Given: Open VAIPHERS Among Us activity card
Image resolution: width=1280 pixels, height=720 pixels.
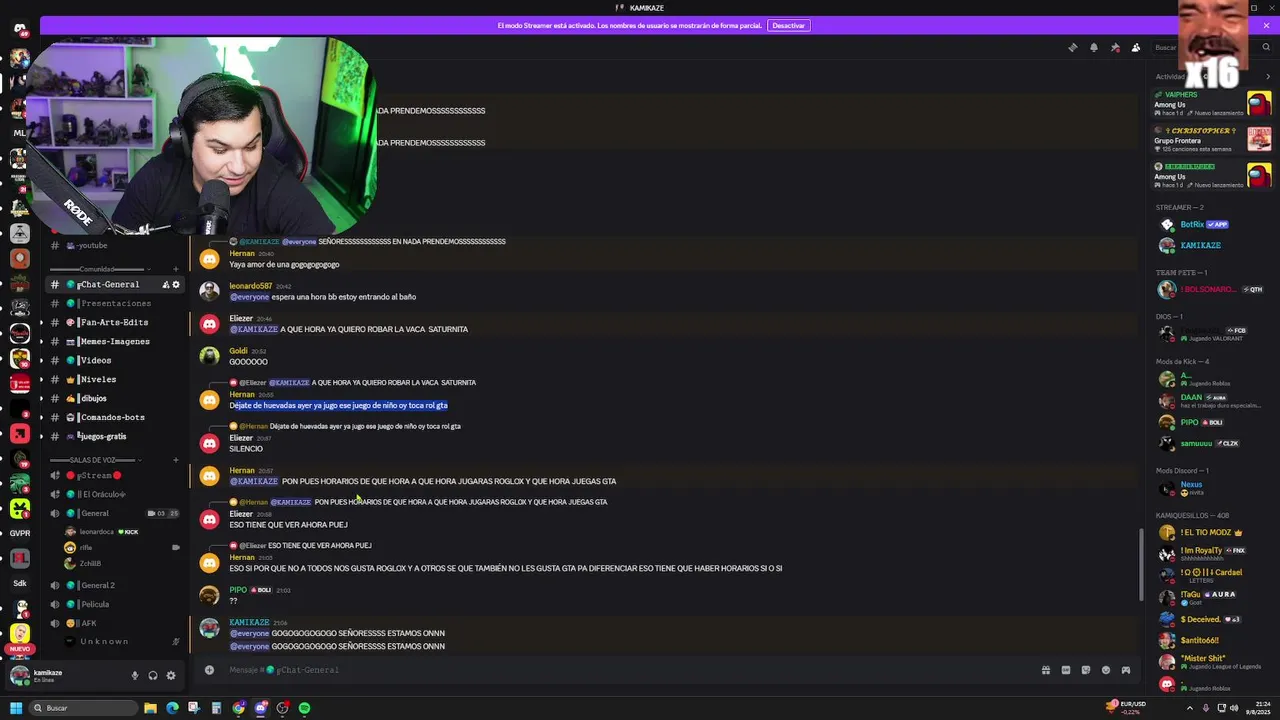Looking at the screenshot, I should tap(1212, 104).
